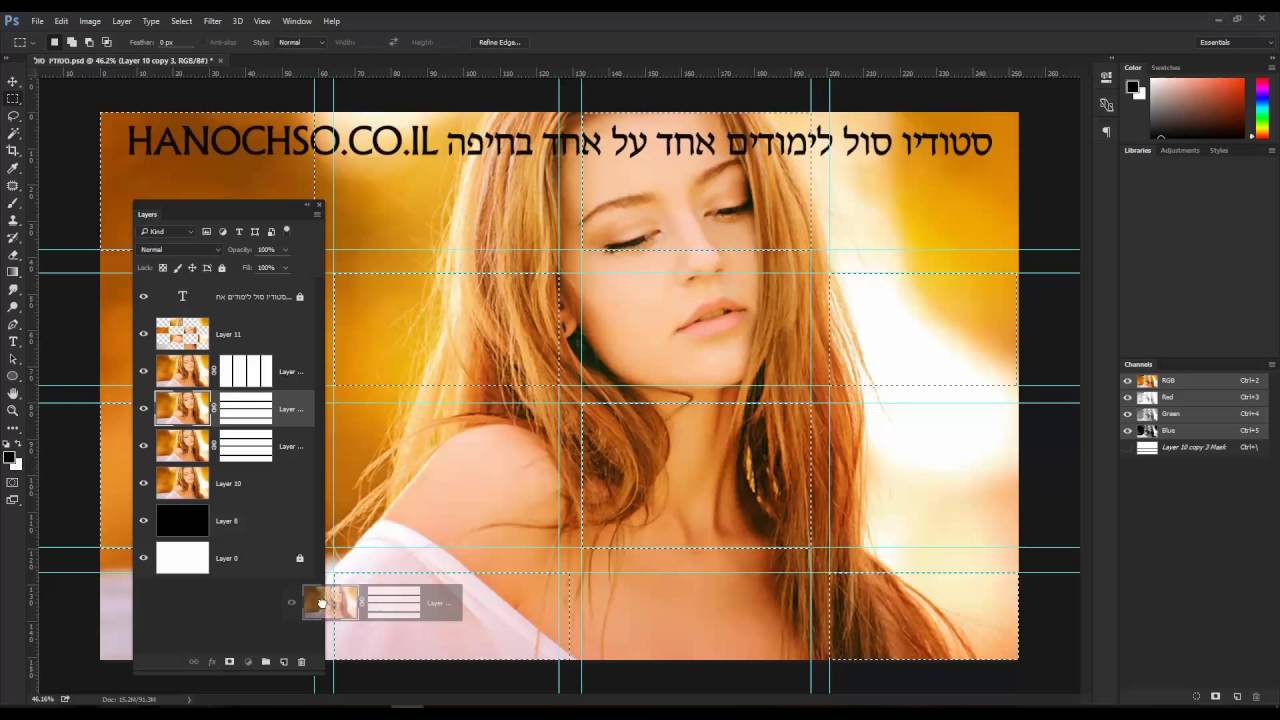Switch to the Adjustments tab

(1181, 151)
